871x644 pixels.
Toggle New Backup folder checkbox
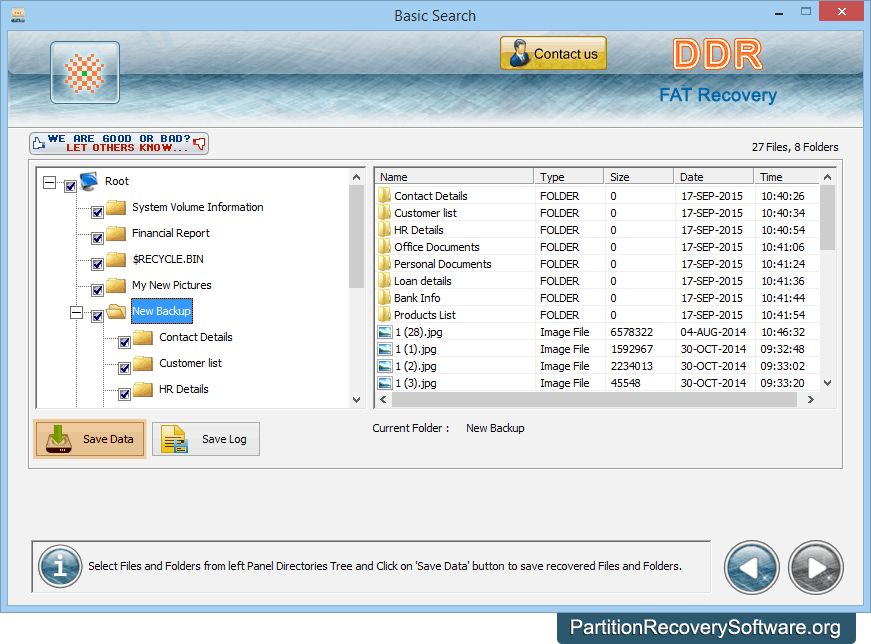[x=97, y=316]
